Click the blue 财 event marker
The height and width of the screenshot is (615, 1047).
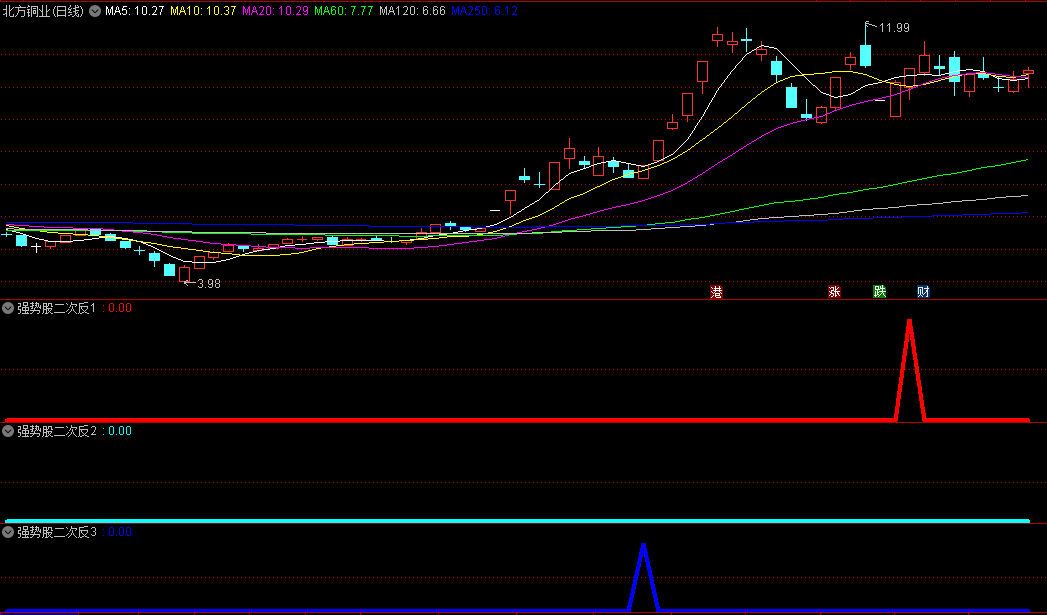point(923,292)
